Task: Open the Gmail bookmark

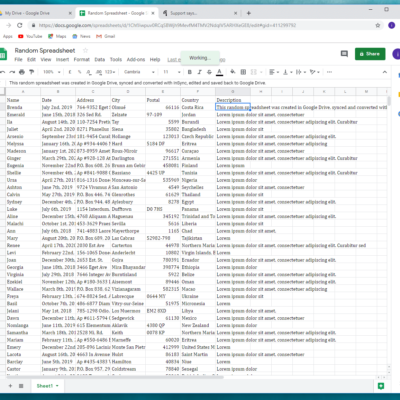Action: (x=105, y=36)
